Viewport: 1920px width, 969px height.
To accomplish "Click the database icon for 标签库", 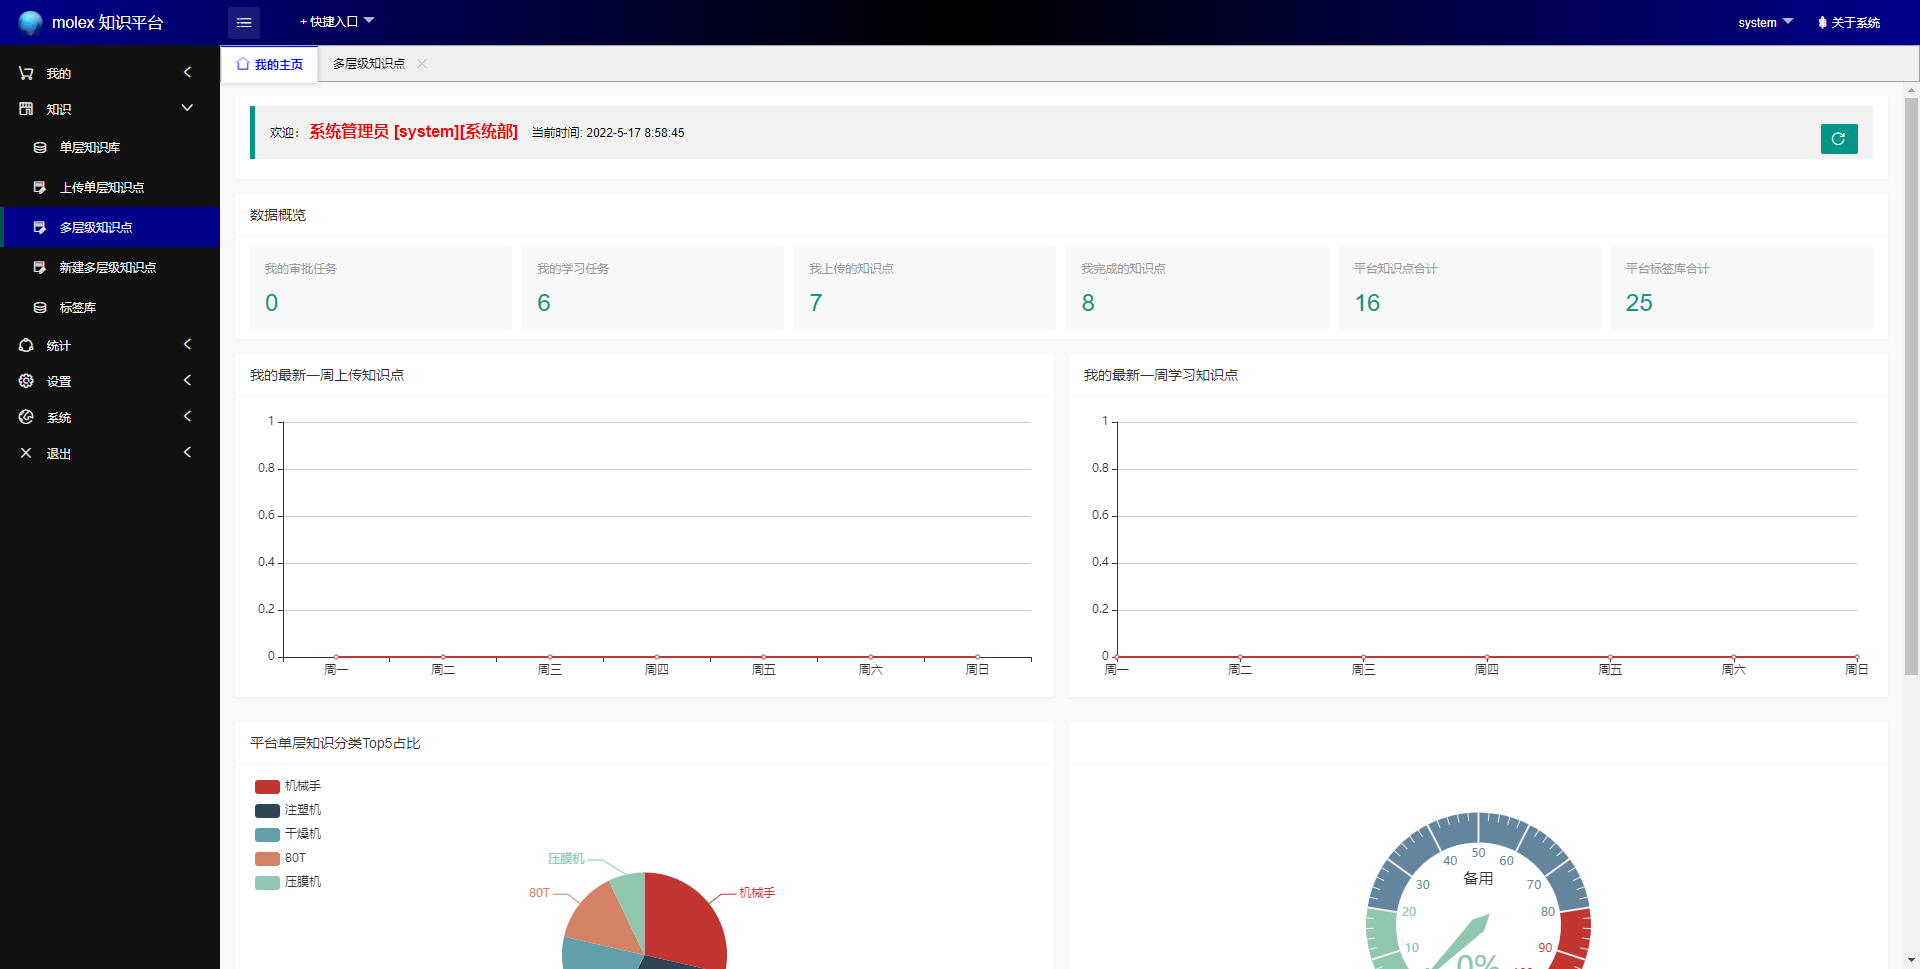I will pos(40,307).
